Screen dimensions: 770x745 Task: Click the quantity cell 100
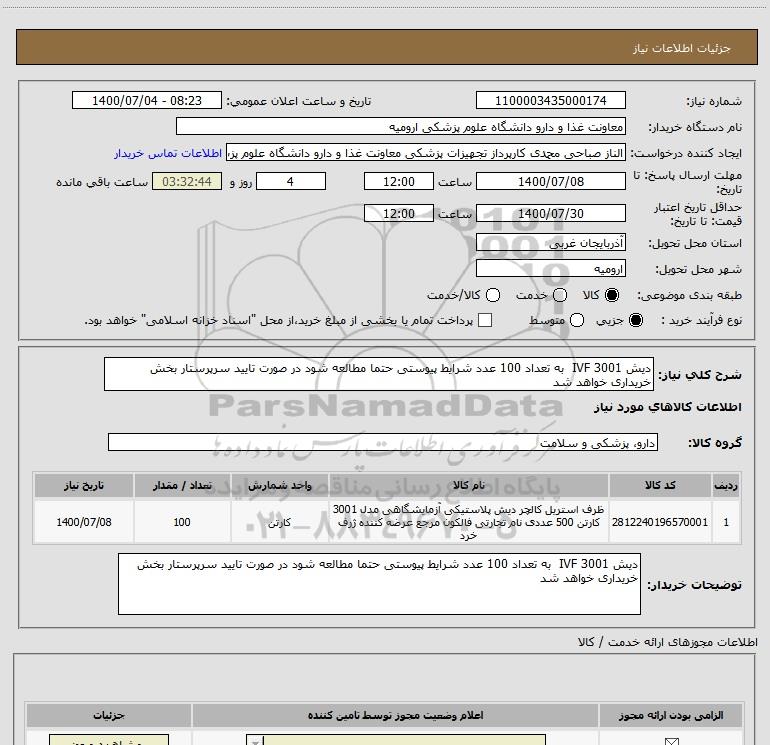coord(182,522)
